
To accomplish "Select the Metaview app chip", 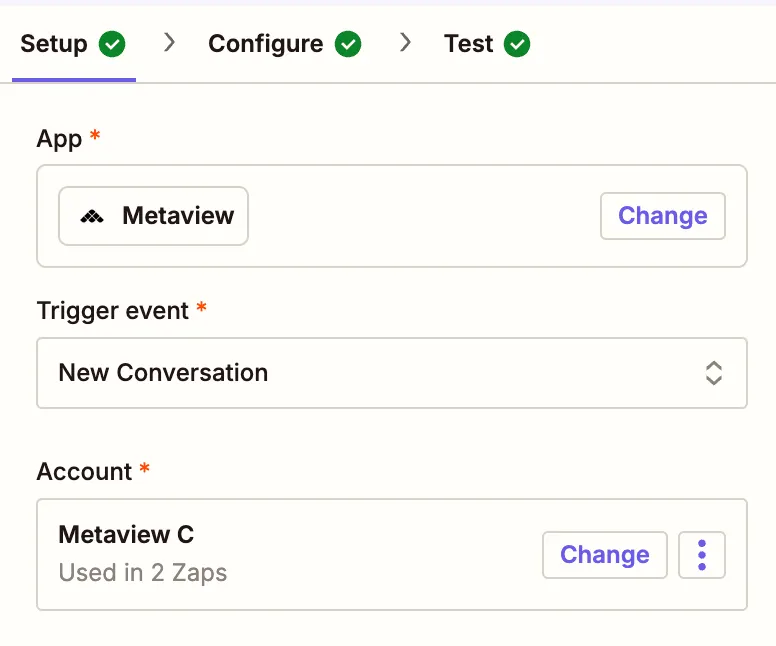I will point(153,216).
